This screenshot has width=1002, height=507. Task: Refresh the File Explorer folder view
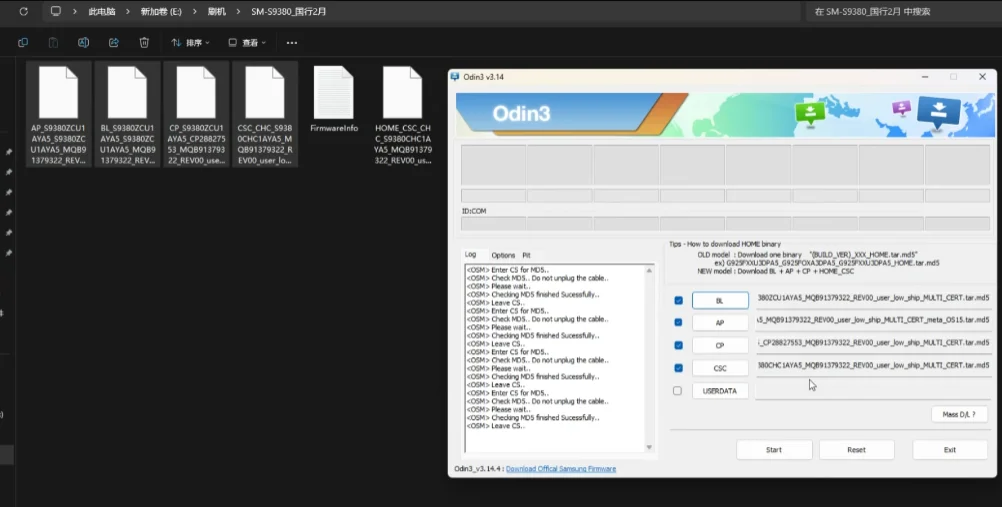click(x=24, y=12)
